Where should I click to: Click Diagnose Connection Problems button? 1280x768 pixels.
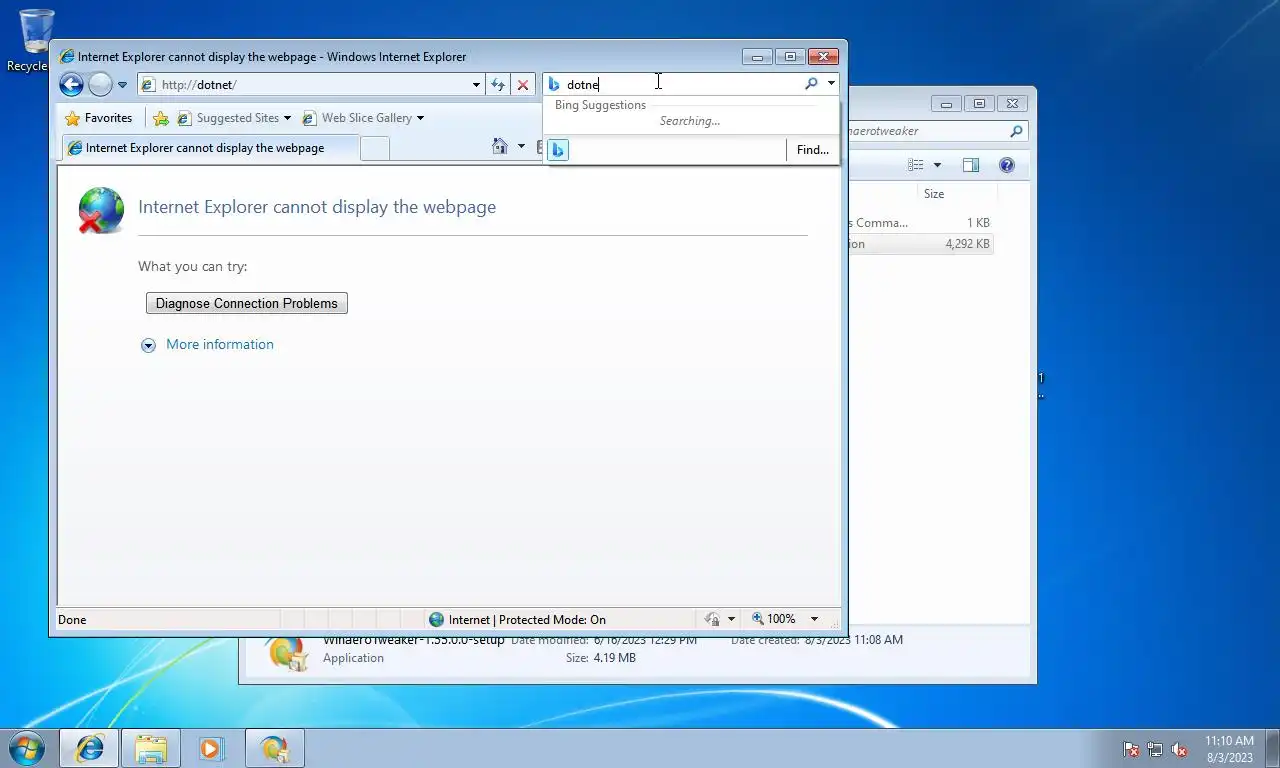click(x=247, y=303)
